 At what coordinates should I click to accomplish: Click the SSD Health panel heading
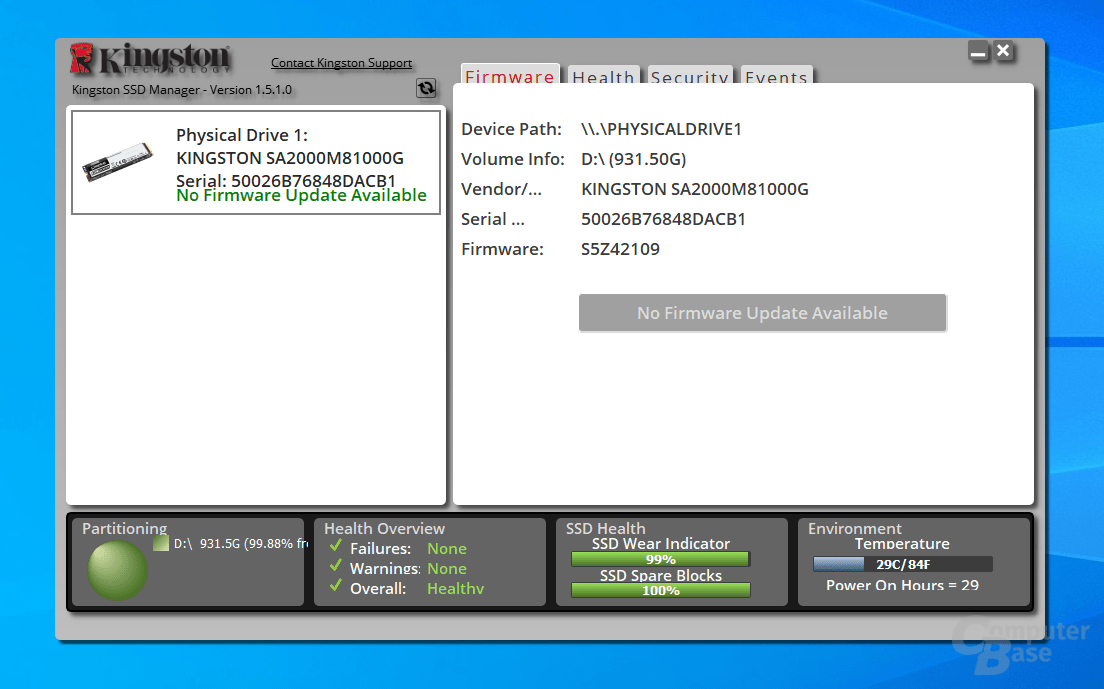[606, 528]
